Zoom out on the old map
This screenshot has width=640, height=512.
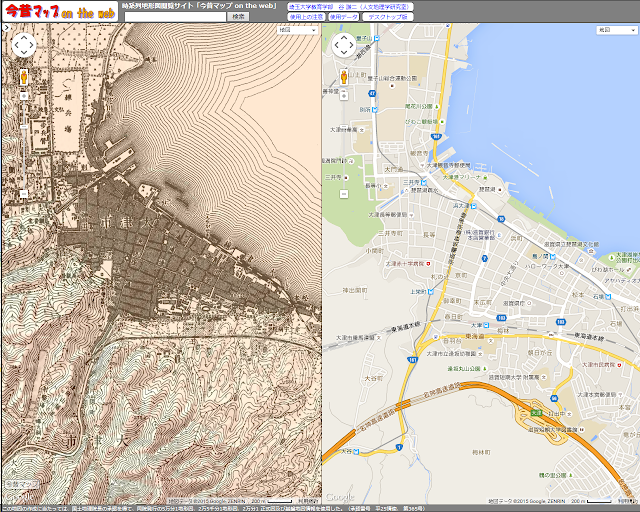pyautogui.click(x=24, y=194)
